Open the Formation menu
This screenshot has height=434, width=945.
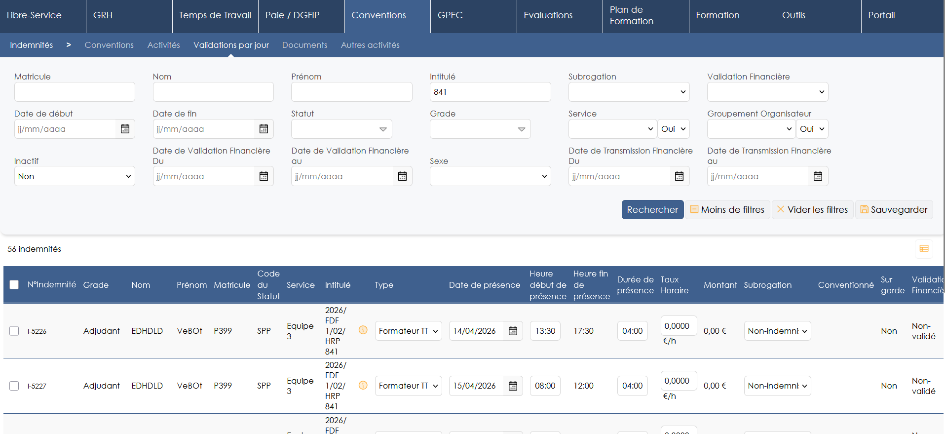click(x=717, y=16)
